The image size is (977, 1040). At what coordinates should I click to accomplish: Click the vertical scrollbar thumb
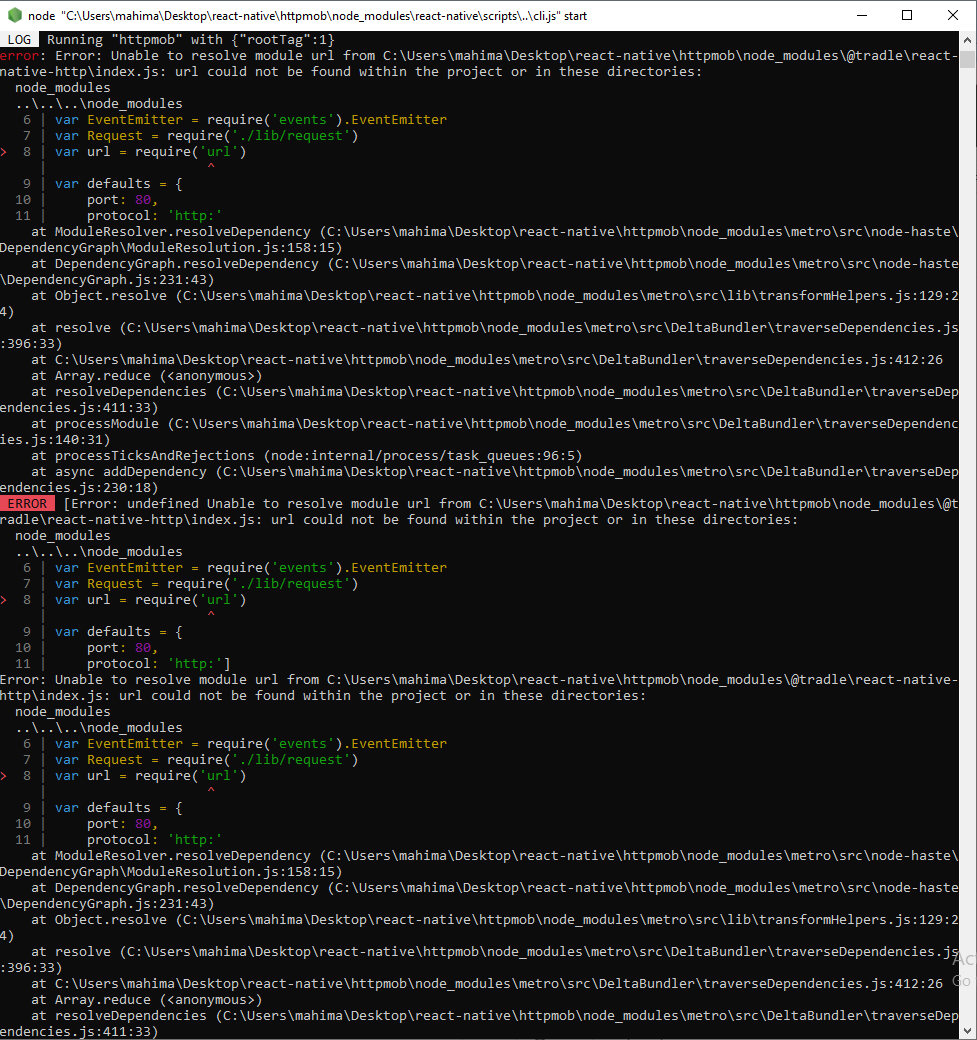968,59
